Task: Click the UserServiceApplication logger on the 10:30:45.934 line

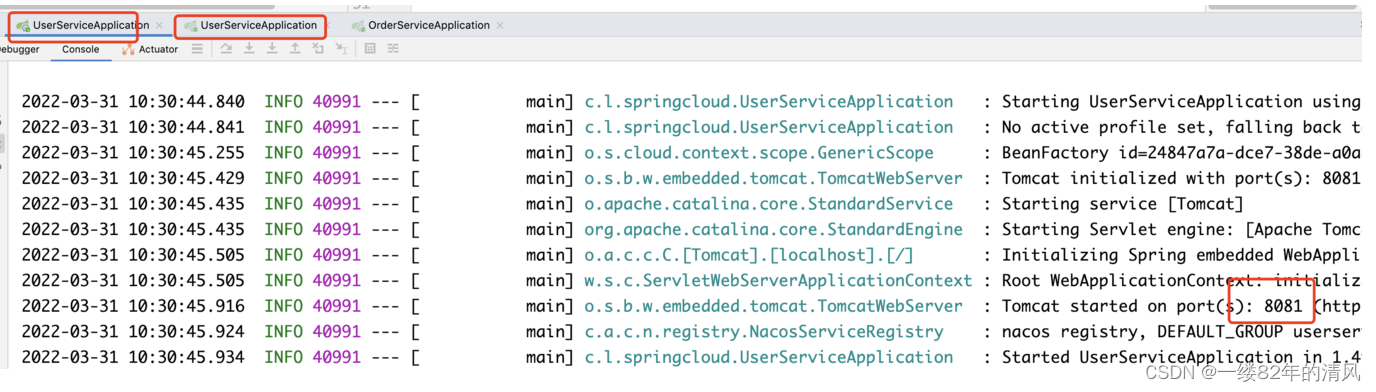Action: [x=768, y=357]
